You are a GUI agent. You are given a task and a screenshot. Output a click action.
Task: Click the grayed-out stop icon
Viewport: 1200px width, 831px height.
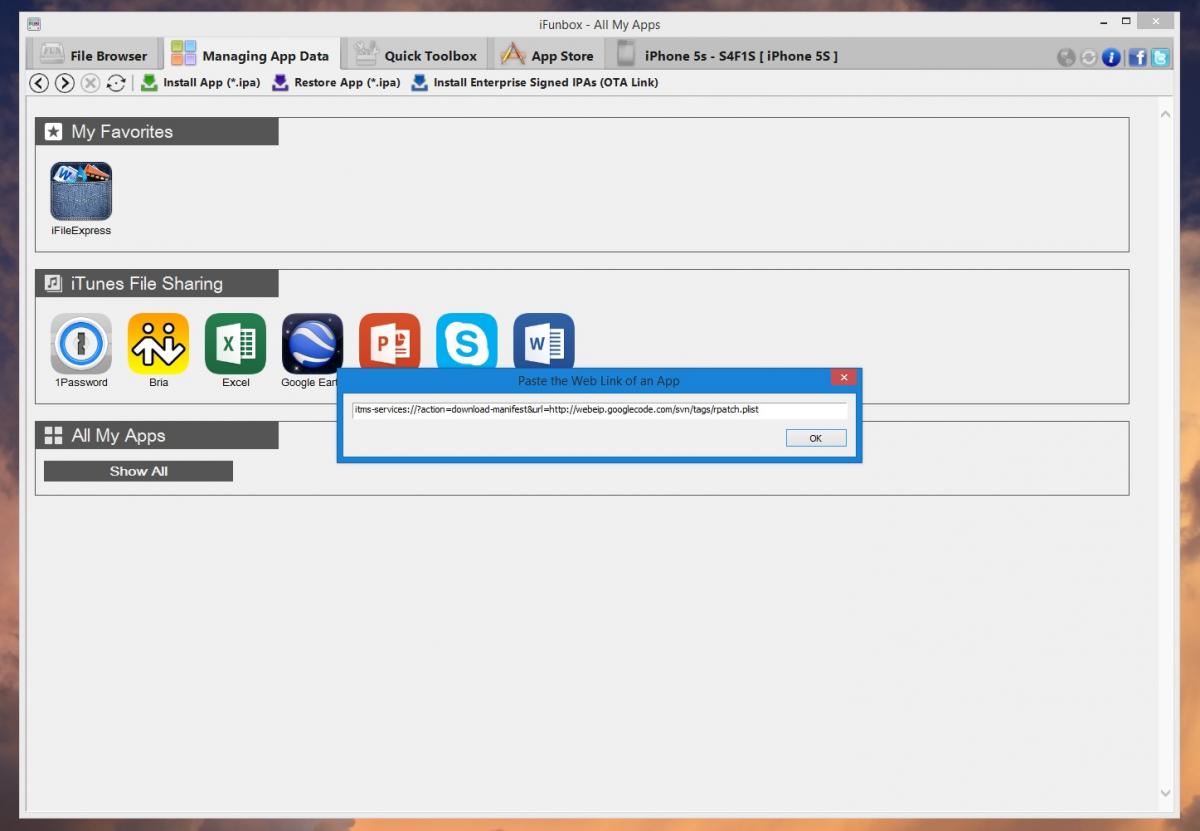pyautogui.click(x=90, y=83)
